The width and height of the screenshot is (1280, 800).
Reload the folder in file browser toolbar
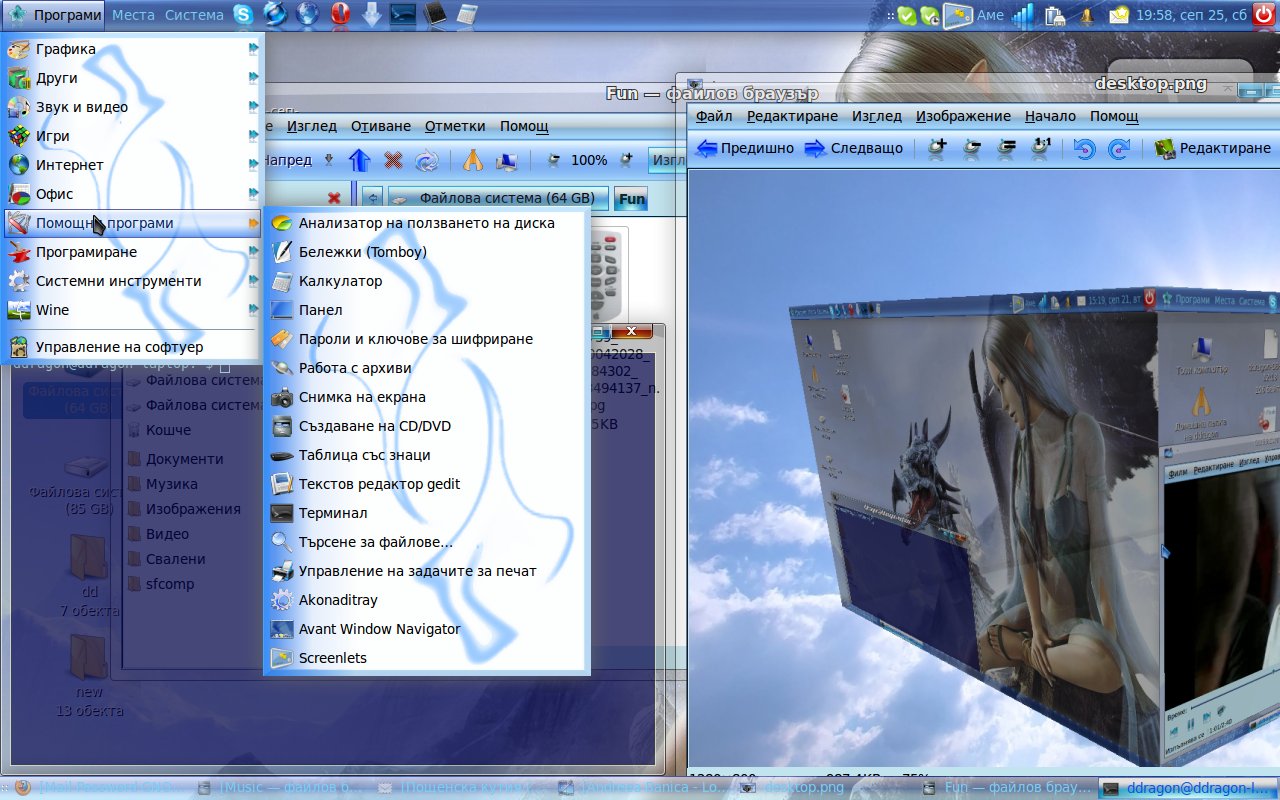427,160
